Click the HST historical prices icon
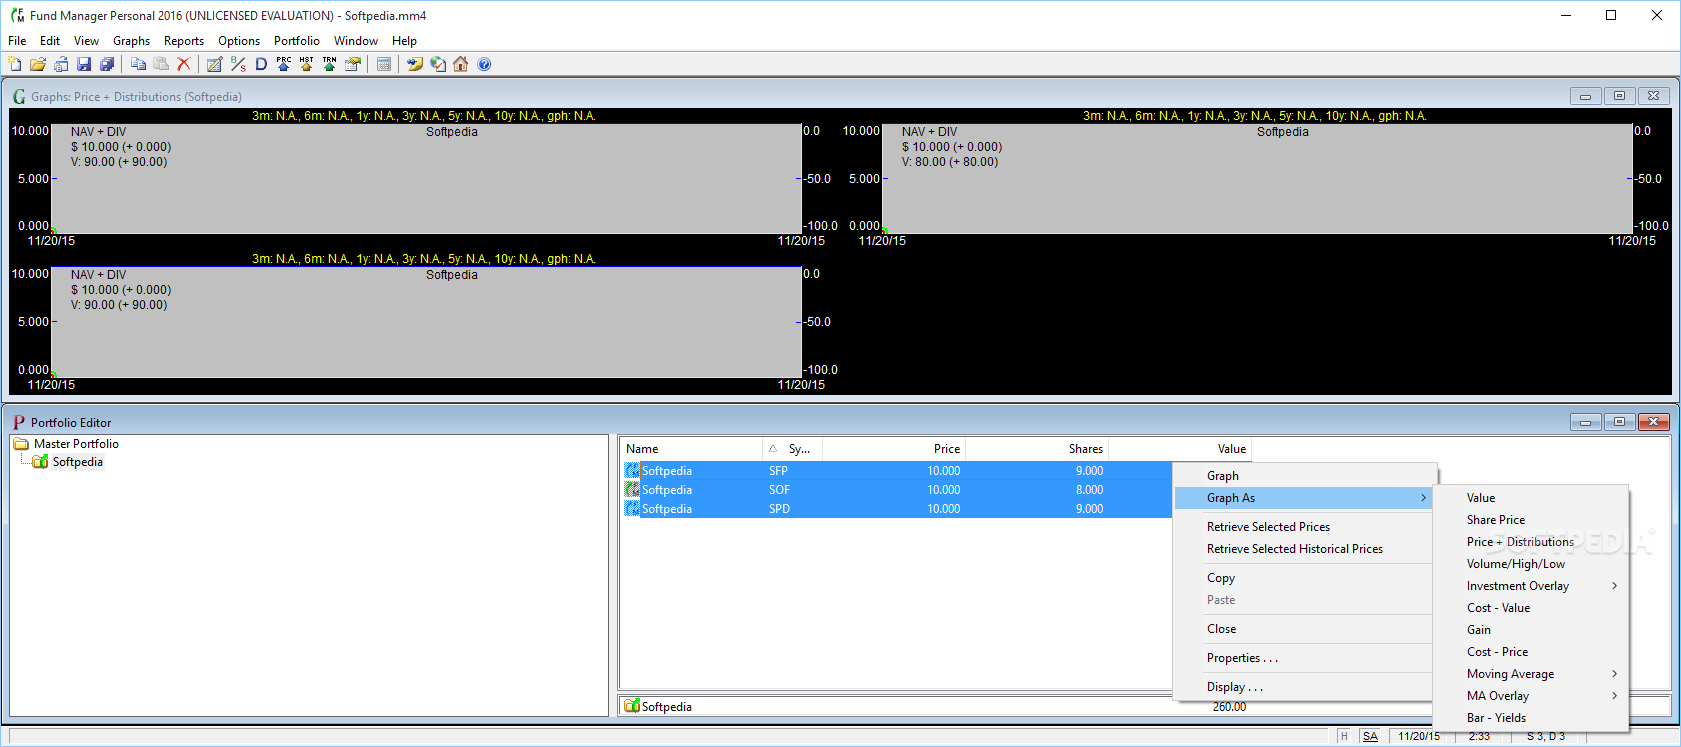The image size is (1681, 747). tap(307, 64)
